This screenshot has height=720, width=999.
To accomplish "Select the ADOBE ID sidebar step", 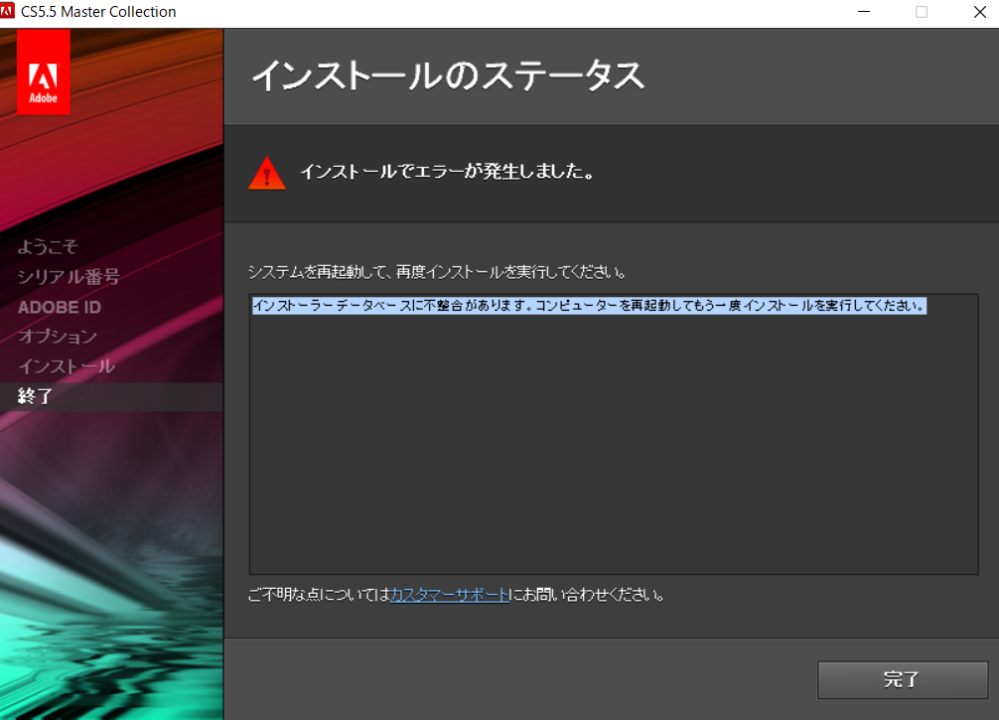I will click(x=59, y=307).
